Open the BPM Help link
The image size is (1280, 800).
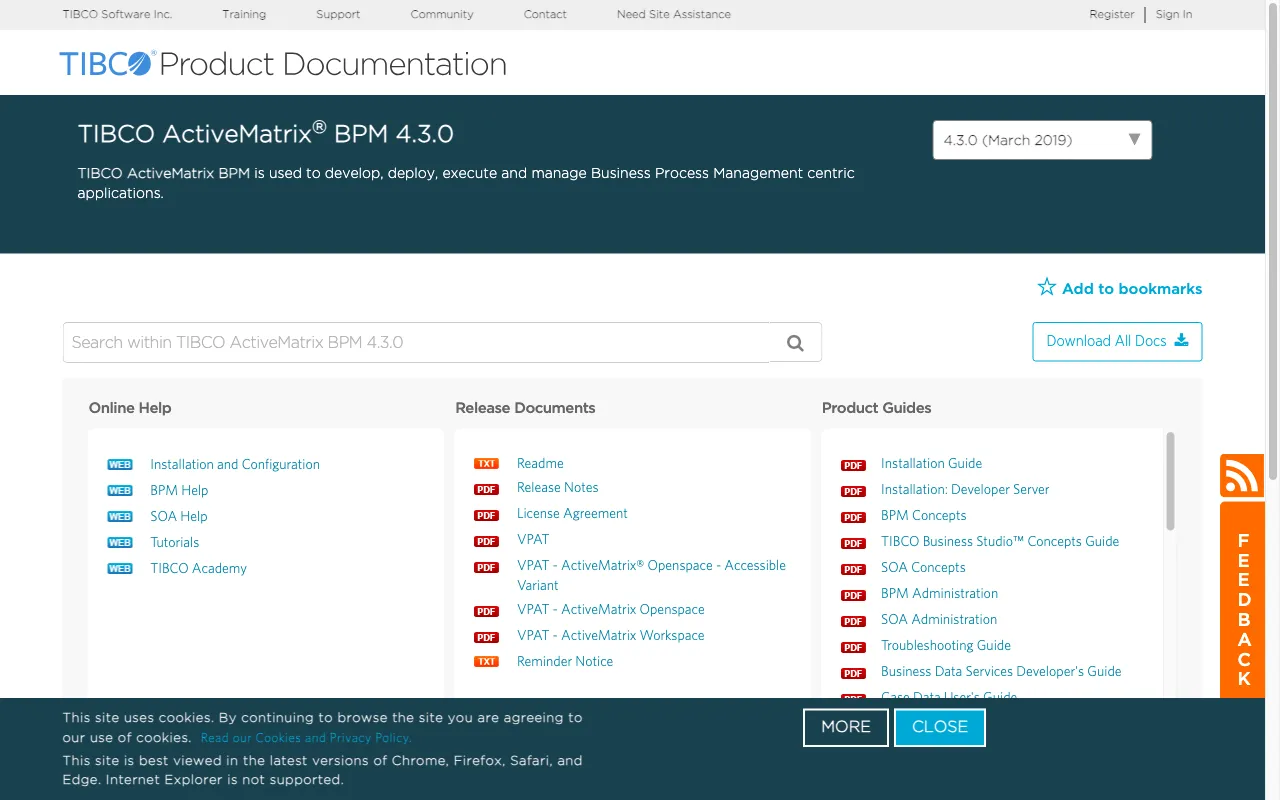click(179, 490)
